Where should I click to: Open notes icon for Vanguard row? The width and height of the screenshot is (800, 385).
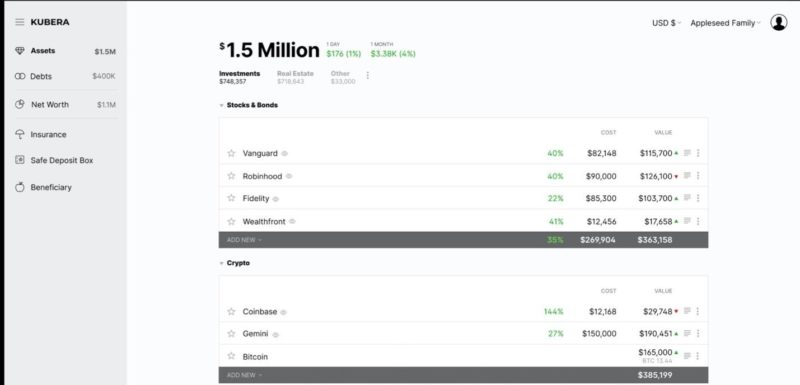[687, 153]
